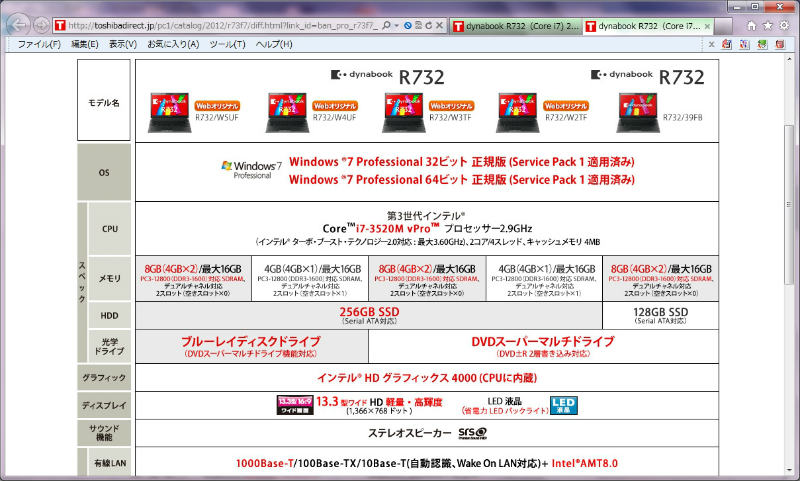Image resolution: width=800 pixels, height=481 pixels.
Task: Click the scrollbar down arrow
Action: 789,470
